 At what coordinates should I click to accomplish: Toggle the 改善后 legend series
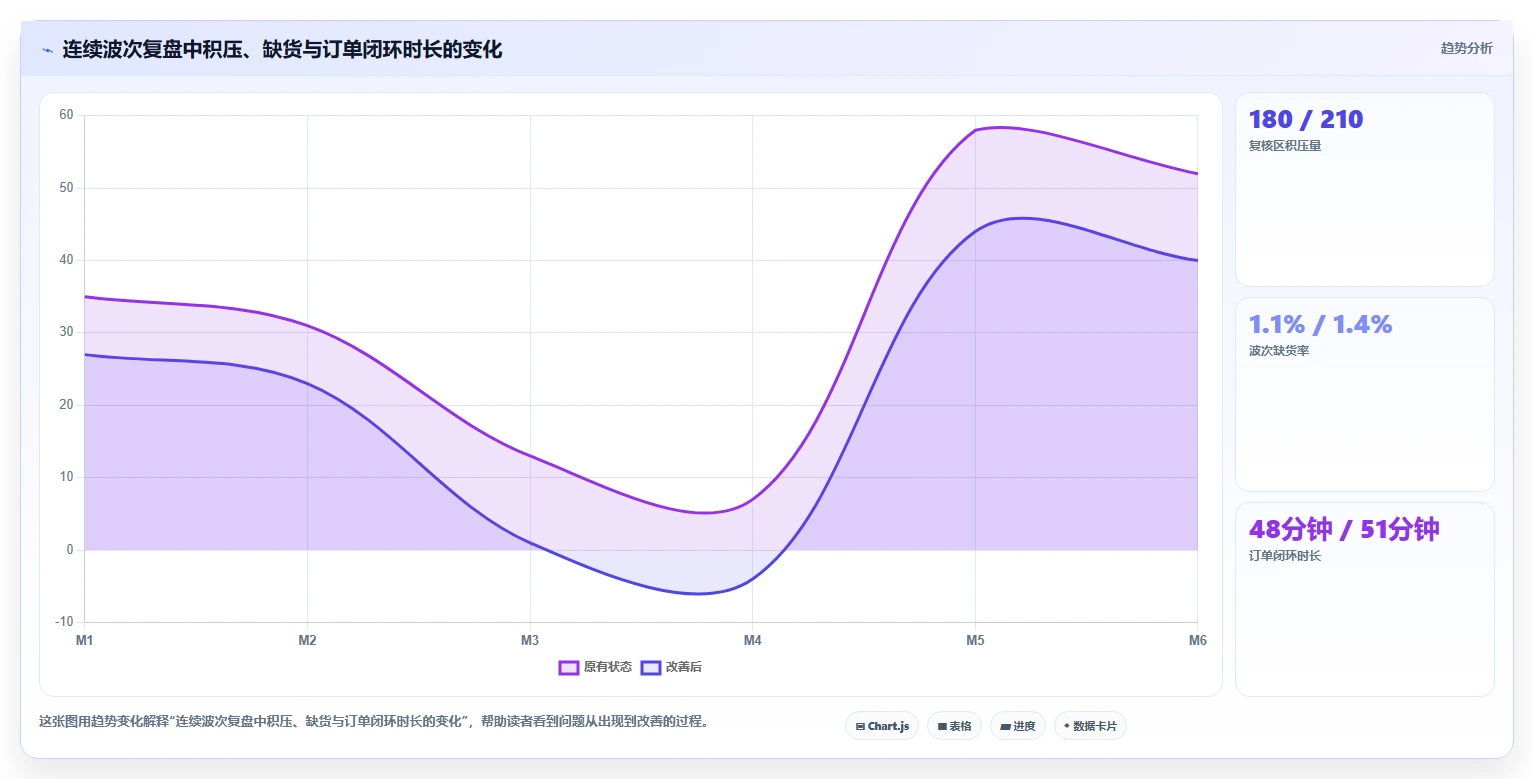click(x=671, y=667)
